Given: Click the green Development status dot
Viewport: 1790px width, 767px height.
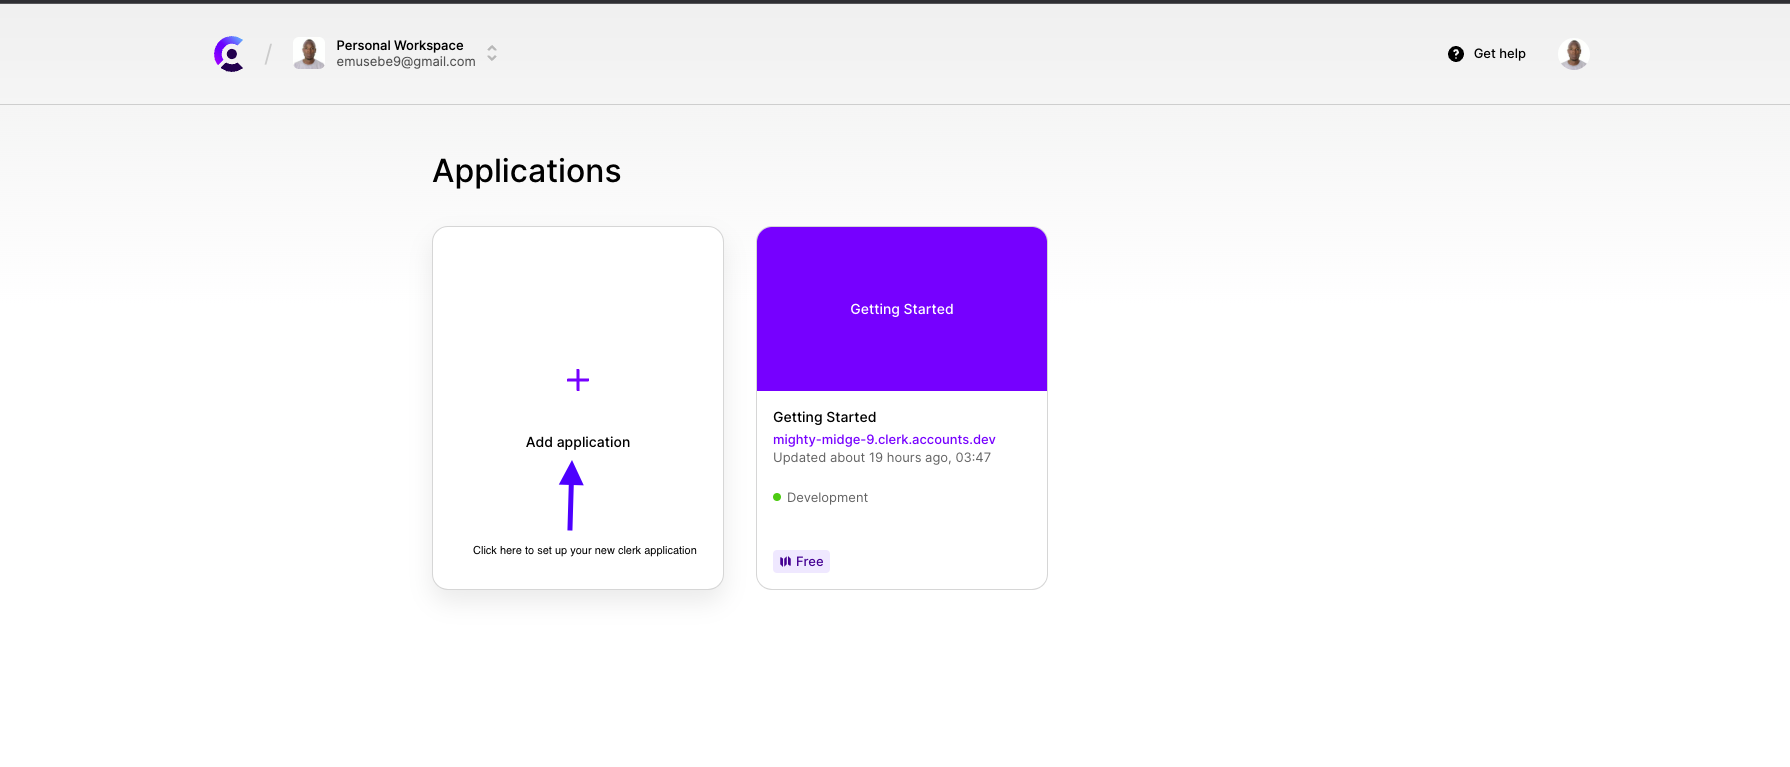Looking at the screenshot, I should [x=777, y=497].
